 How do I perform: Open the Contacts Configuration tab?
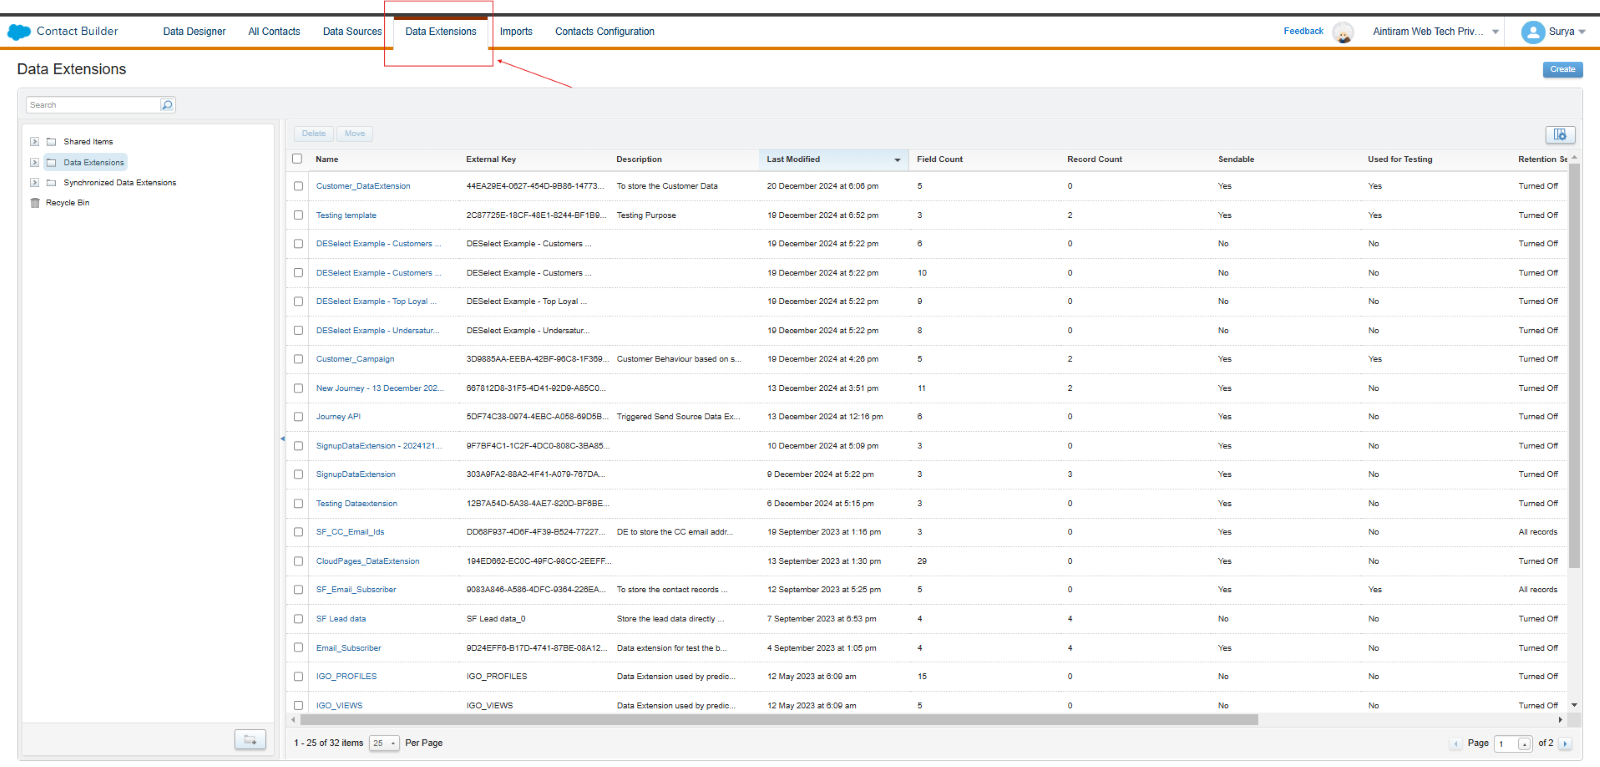604,32
